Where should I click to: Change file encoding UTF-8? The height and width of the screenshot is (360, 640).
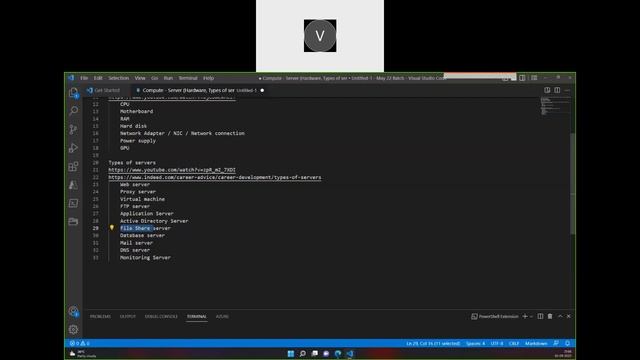(497, 343)
